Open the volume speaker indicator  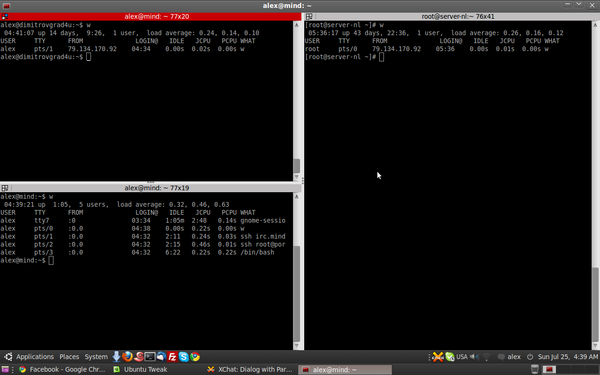click(474, 357)
